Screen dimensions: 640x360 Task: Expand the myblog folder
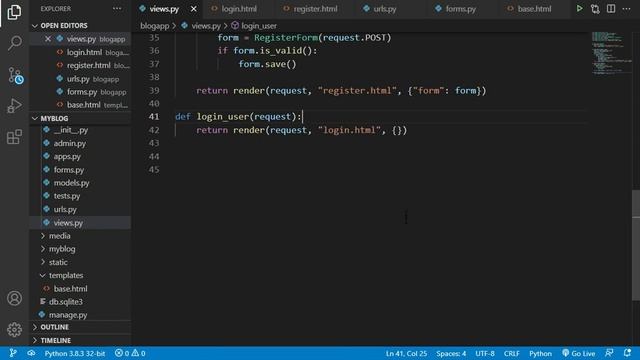62,249
